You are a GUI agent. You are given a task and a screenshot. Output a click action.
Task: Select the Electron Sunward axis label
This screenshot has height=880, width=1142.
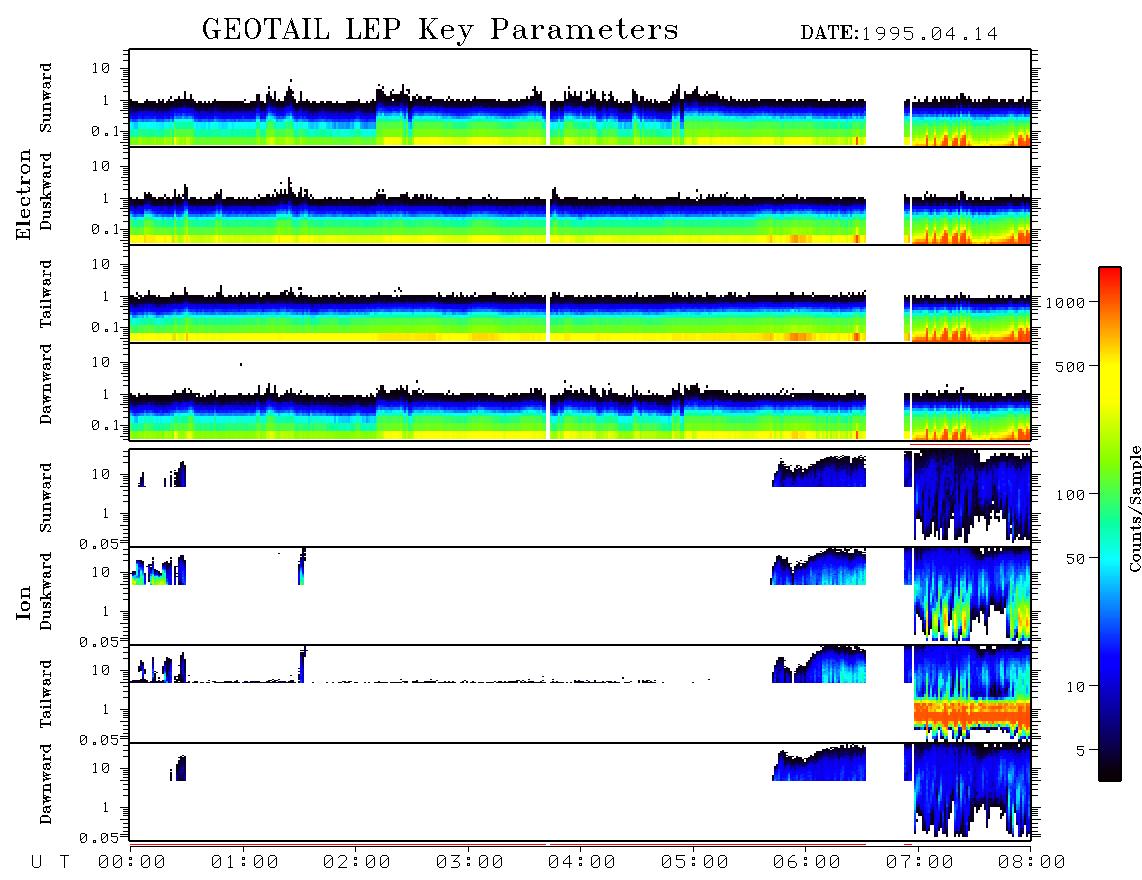[x=46, y=98]
